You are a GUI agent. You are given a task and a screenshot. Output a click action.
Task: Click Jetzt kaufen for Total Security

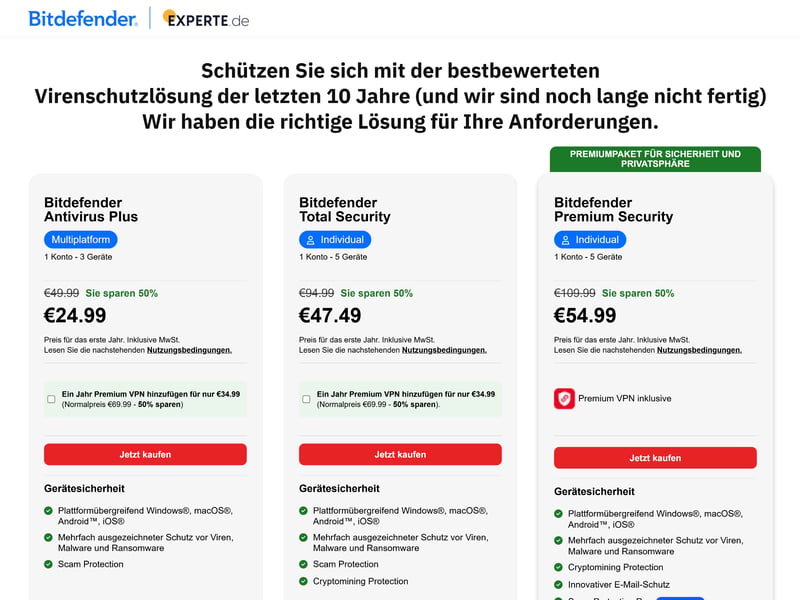coord(401,454)
